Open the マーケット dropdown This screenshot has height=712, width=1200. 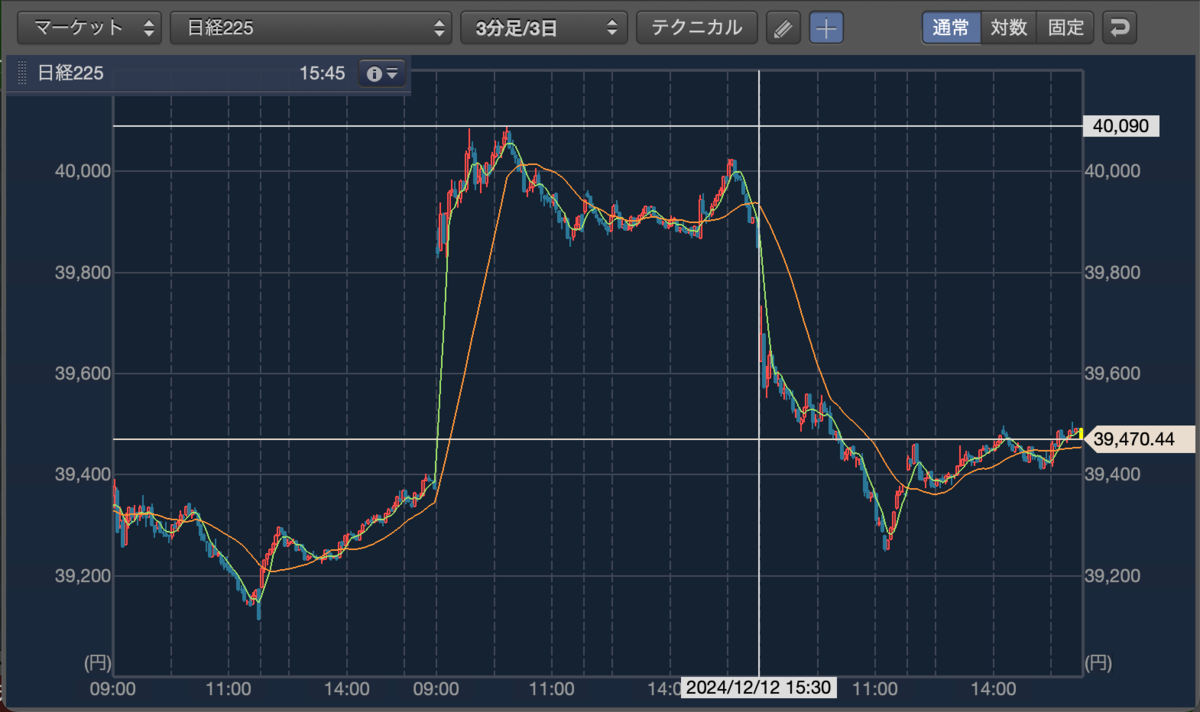point(91,28)
